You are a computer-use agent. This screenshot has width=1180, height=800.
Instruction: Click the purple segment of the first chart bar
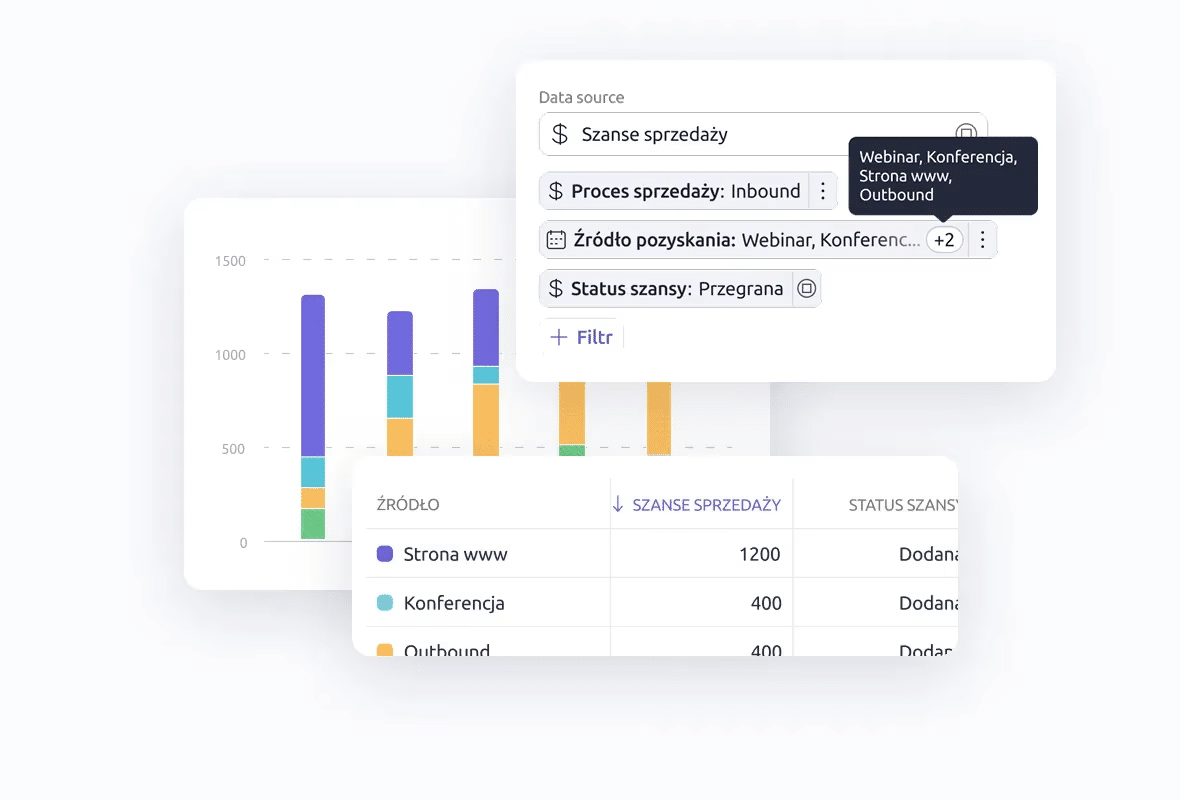(313, 375)
